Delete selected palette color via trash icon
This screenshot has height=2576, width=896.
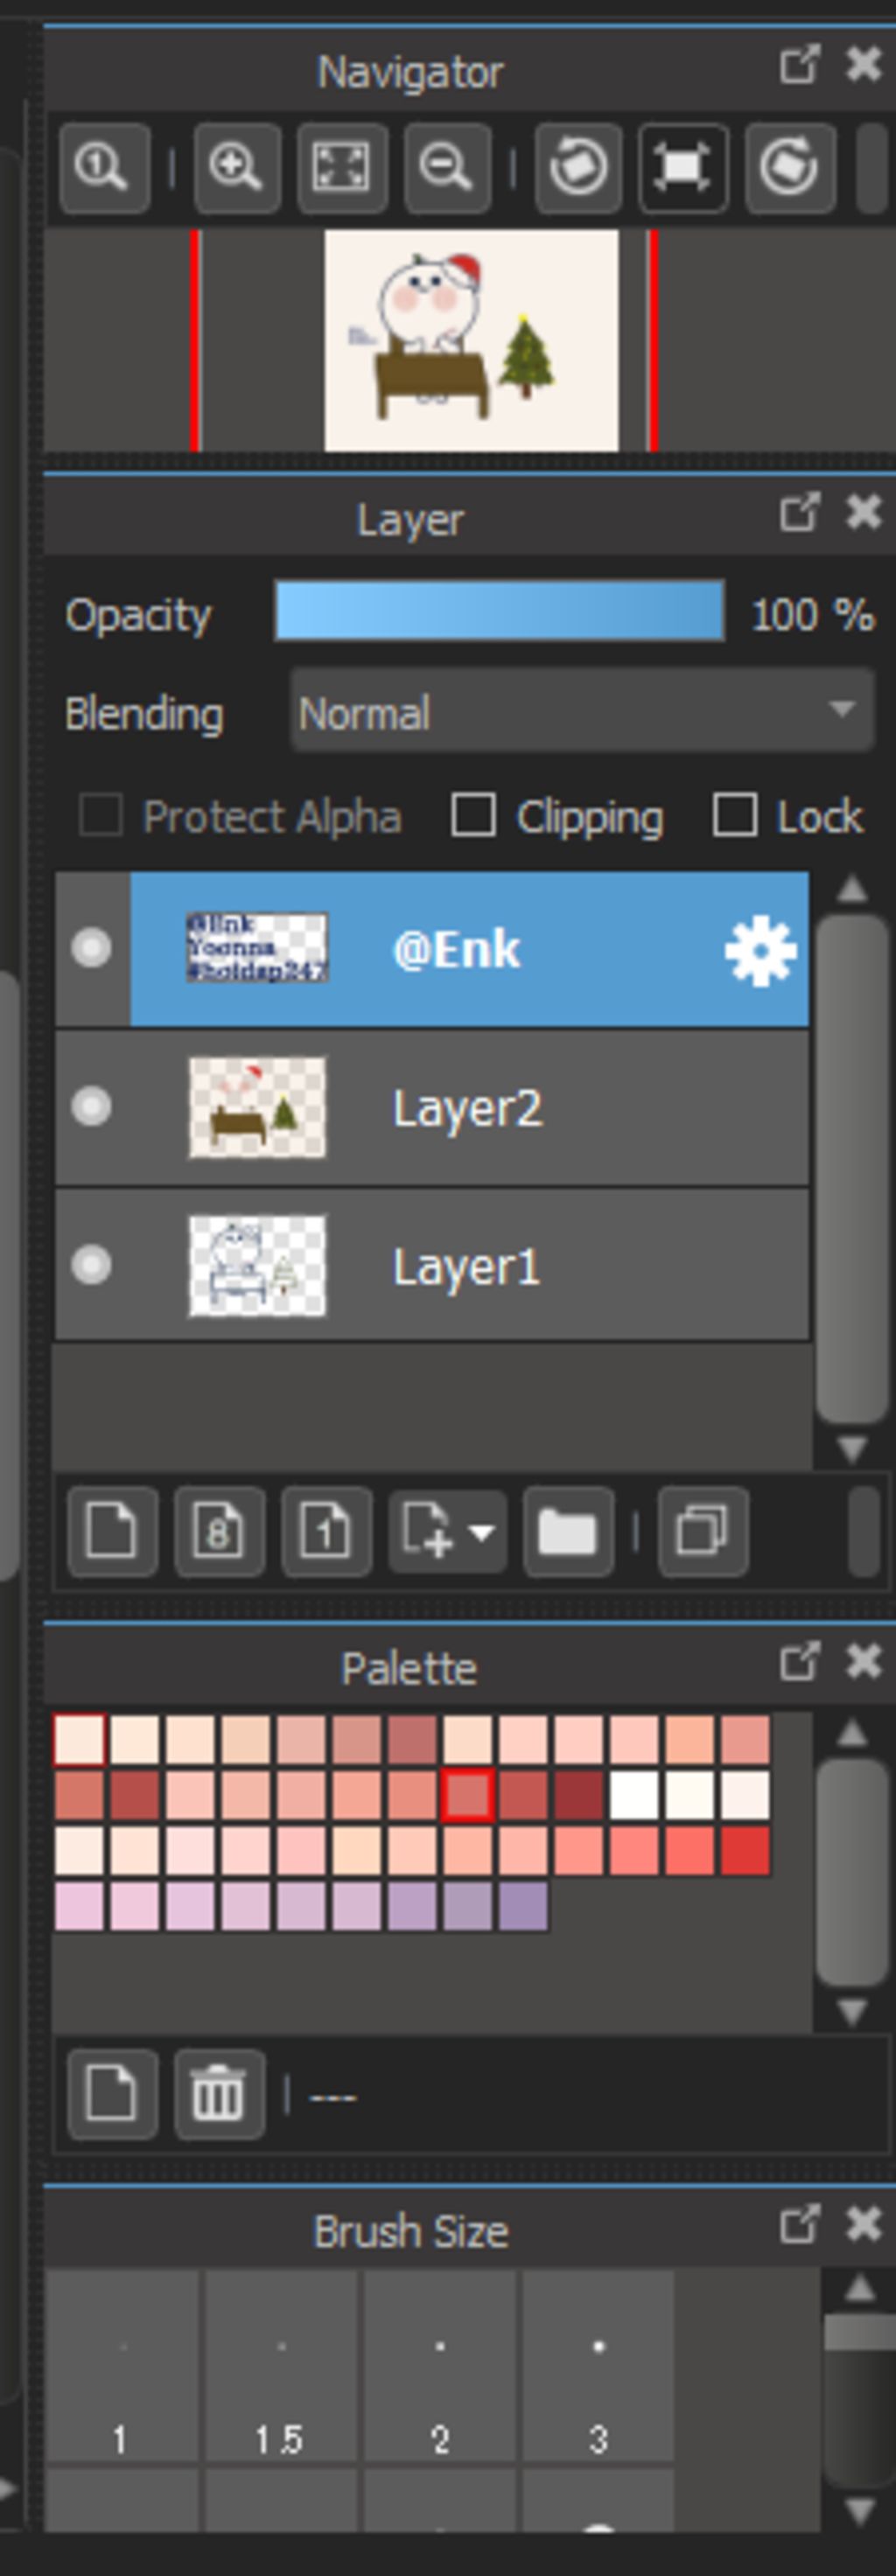220,2094
